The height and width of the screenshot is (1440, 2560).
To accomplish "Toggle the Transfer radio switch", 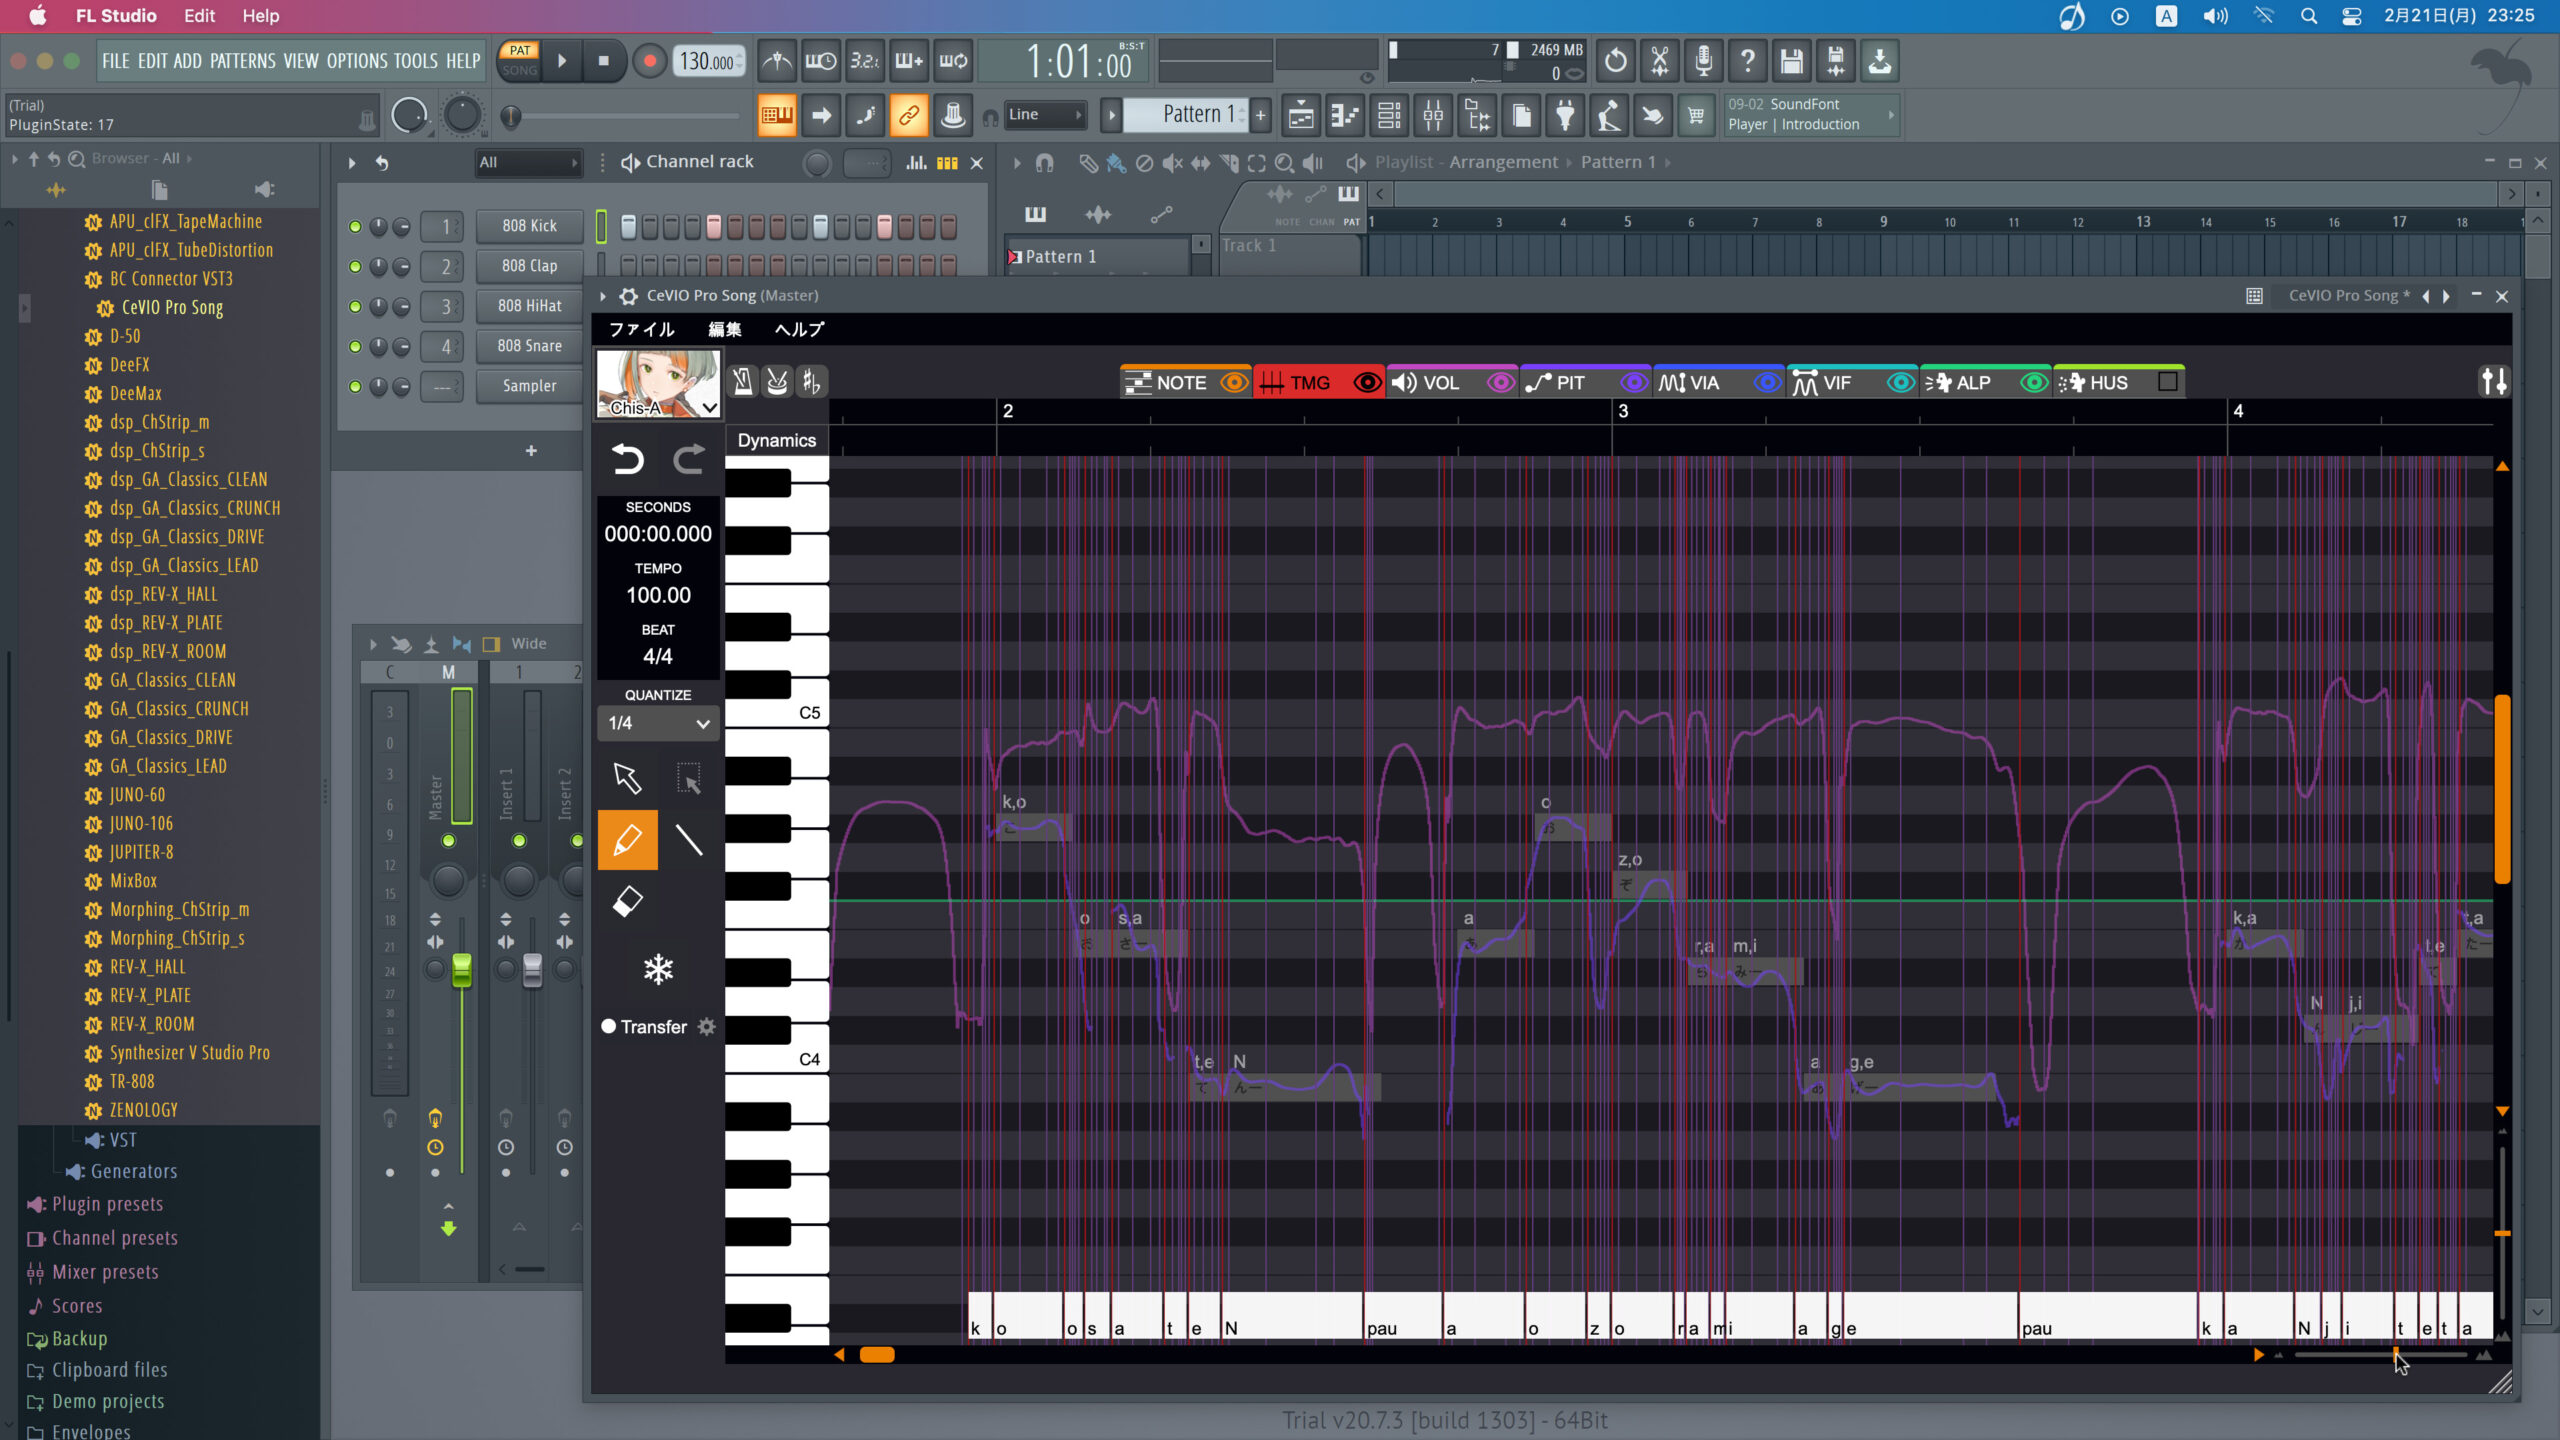I will (608, 1026).
